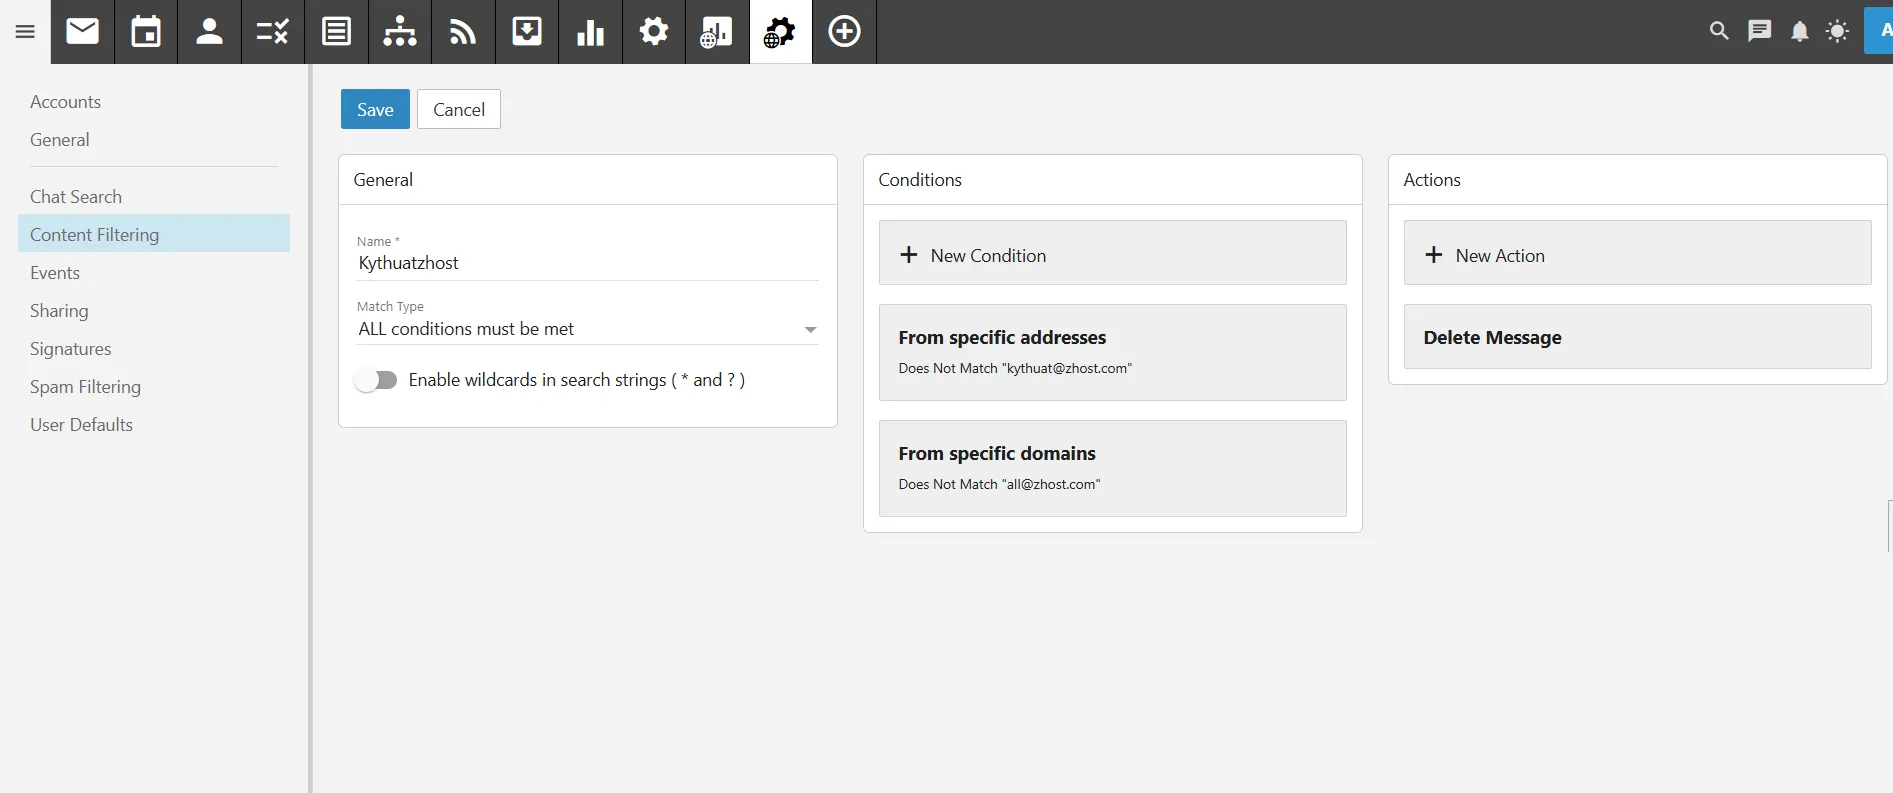Click the Name input field
The image size is (1893, 793).
tap(587, 263)
